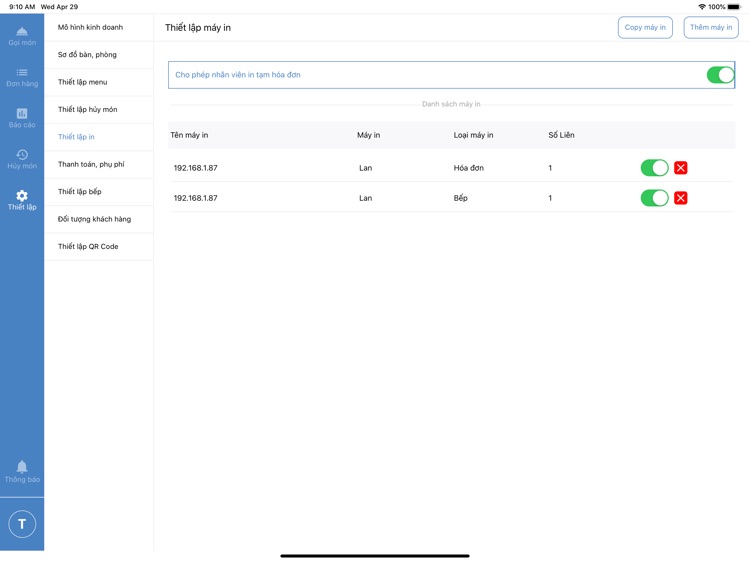Select 192.168.1.87 in the Bếp row
The image size is (750, 562).
pos(195,198)
